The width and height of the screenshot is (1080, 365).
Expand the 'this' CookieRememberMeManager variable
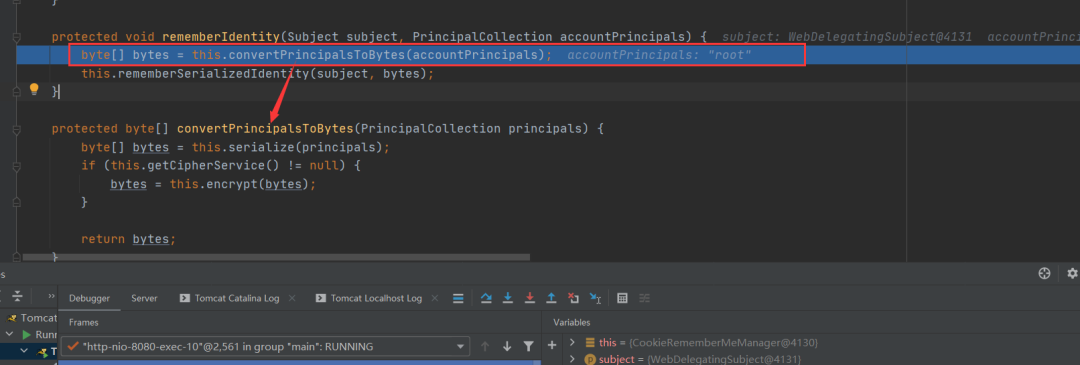pyautogui.click(x=572, y=342)
